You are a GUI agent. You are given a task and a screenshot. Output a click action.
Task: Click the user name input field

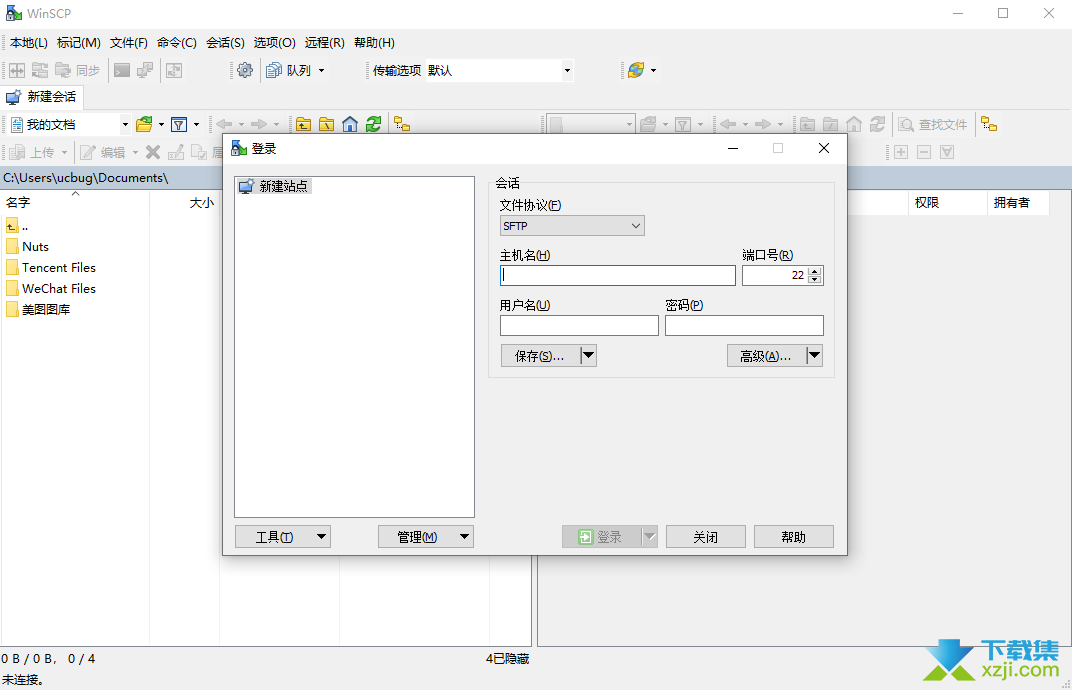pos(579,326)
